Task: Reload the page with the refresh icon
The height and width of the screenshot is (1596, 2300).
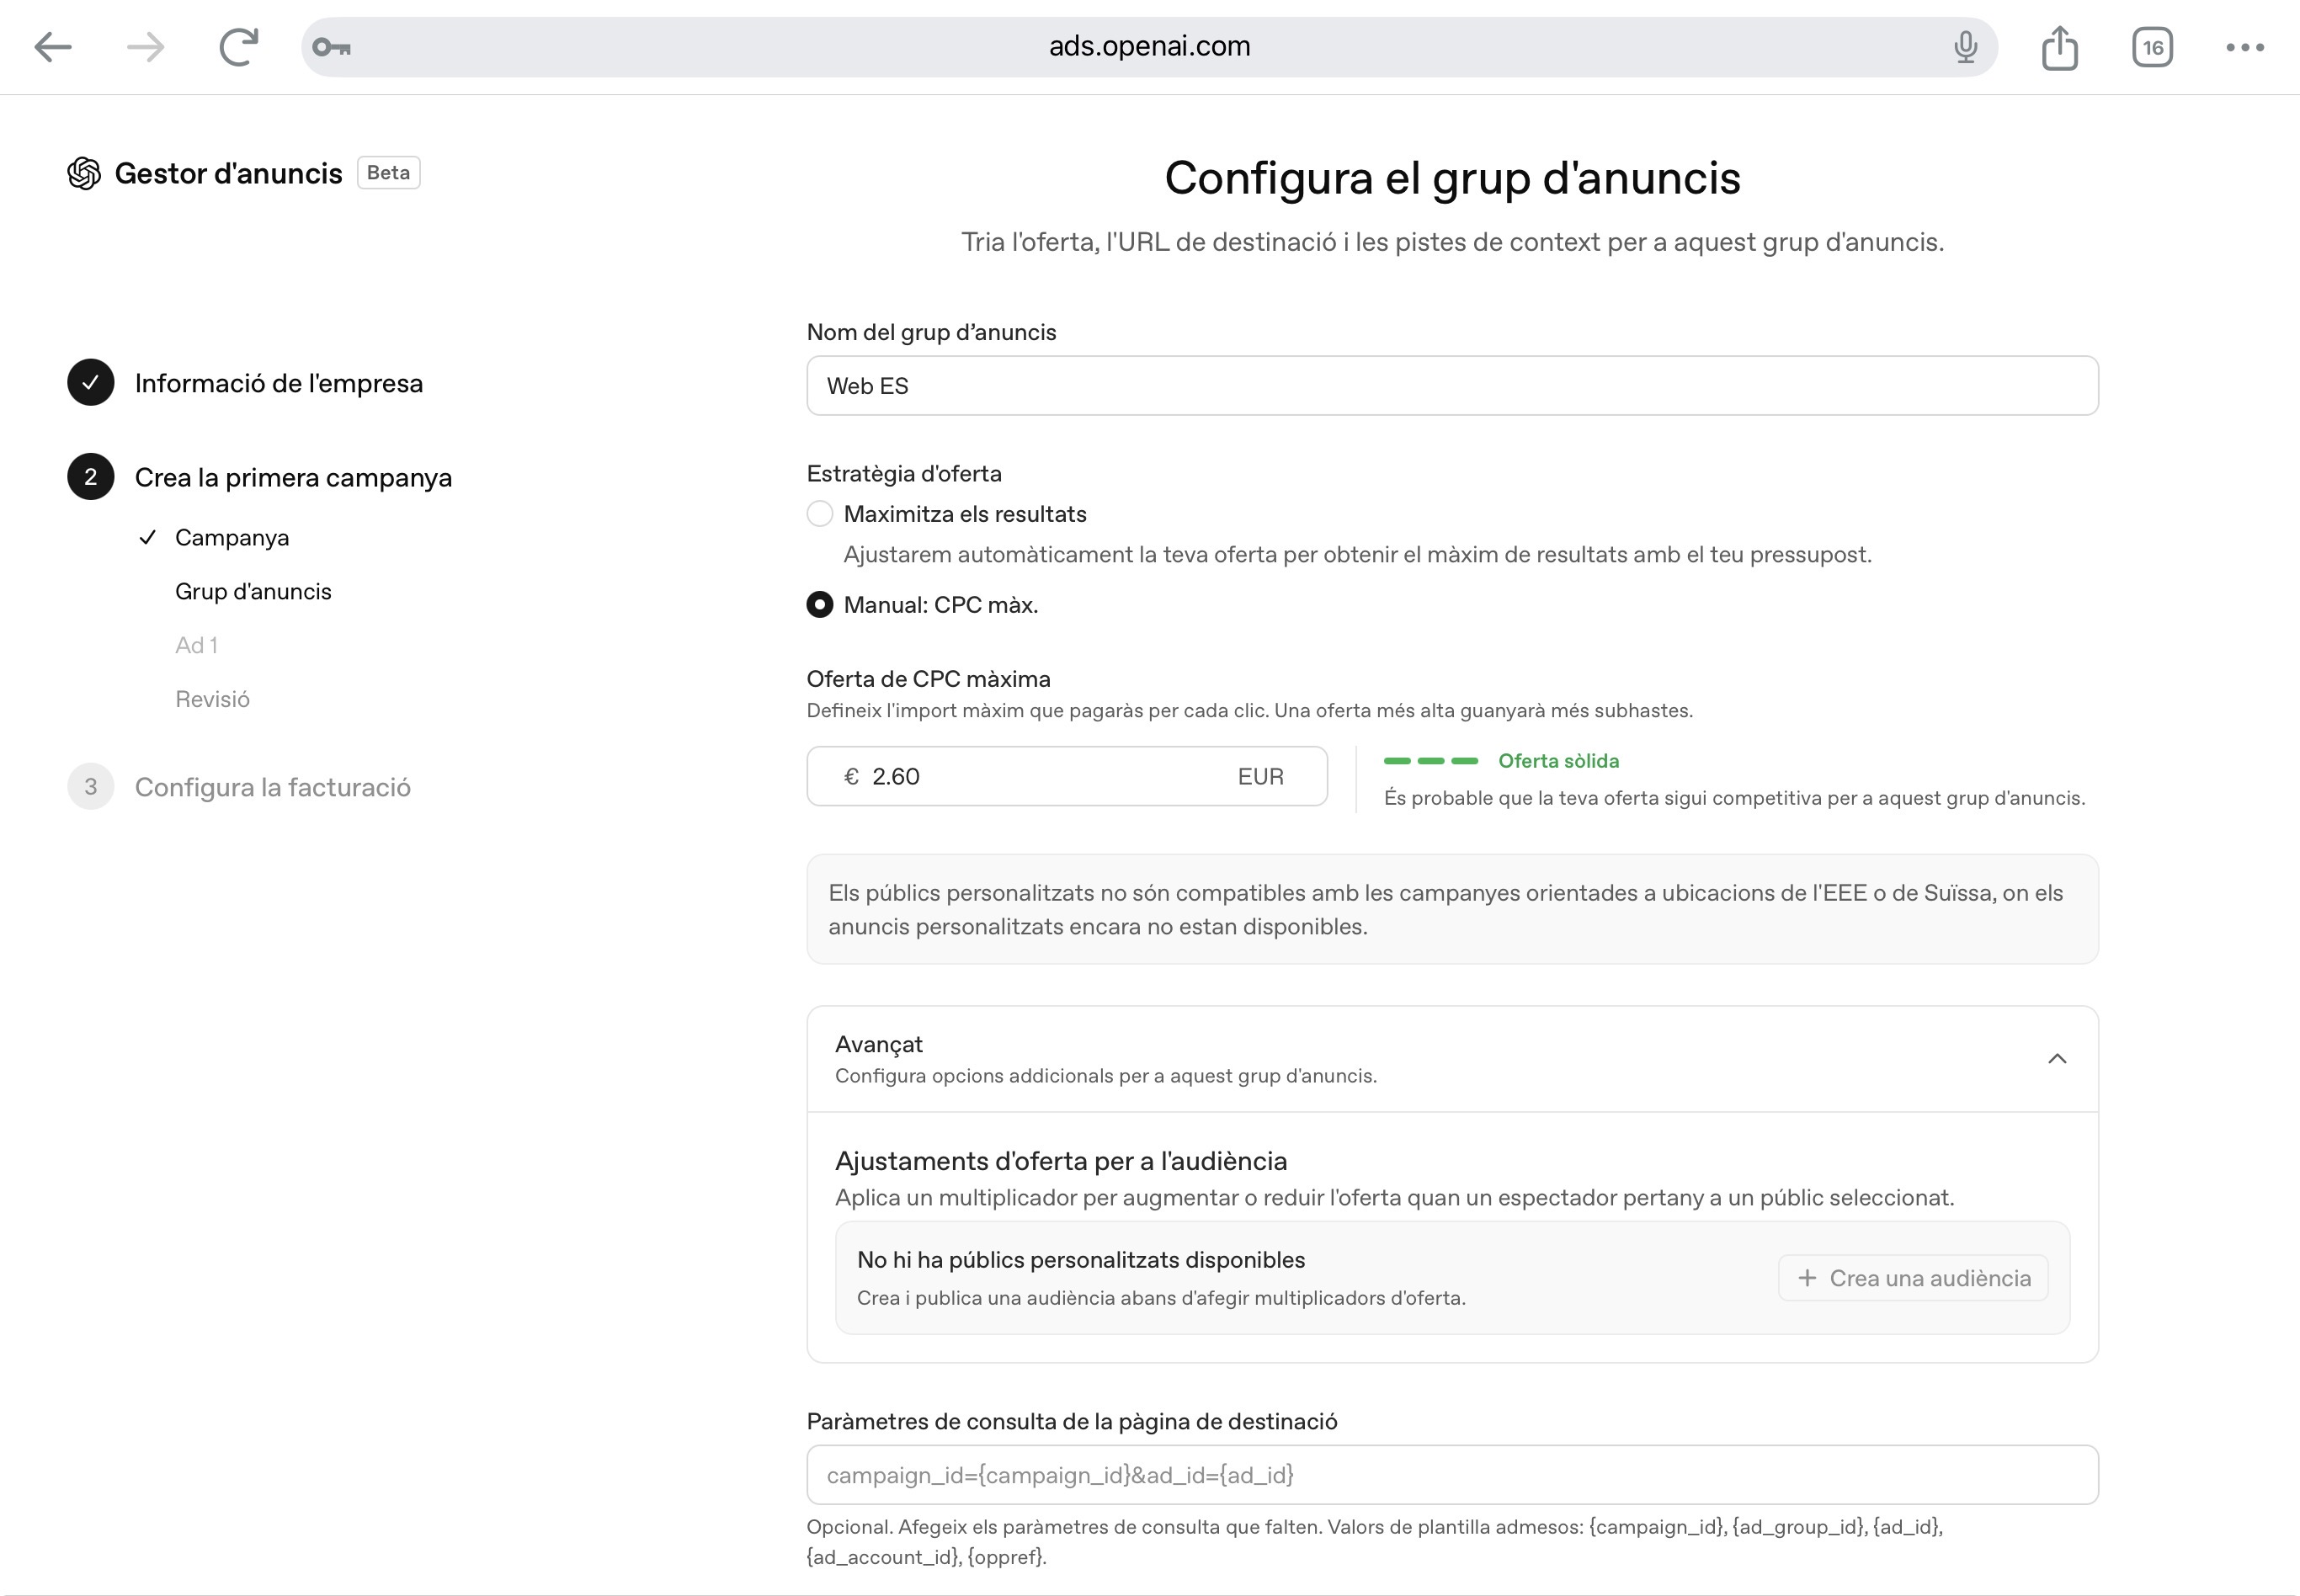Action: [239, 47]
